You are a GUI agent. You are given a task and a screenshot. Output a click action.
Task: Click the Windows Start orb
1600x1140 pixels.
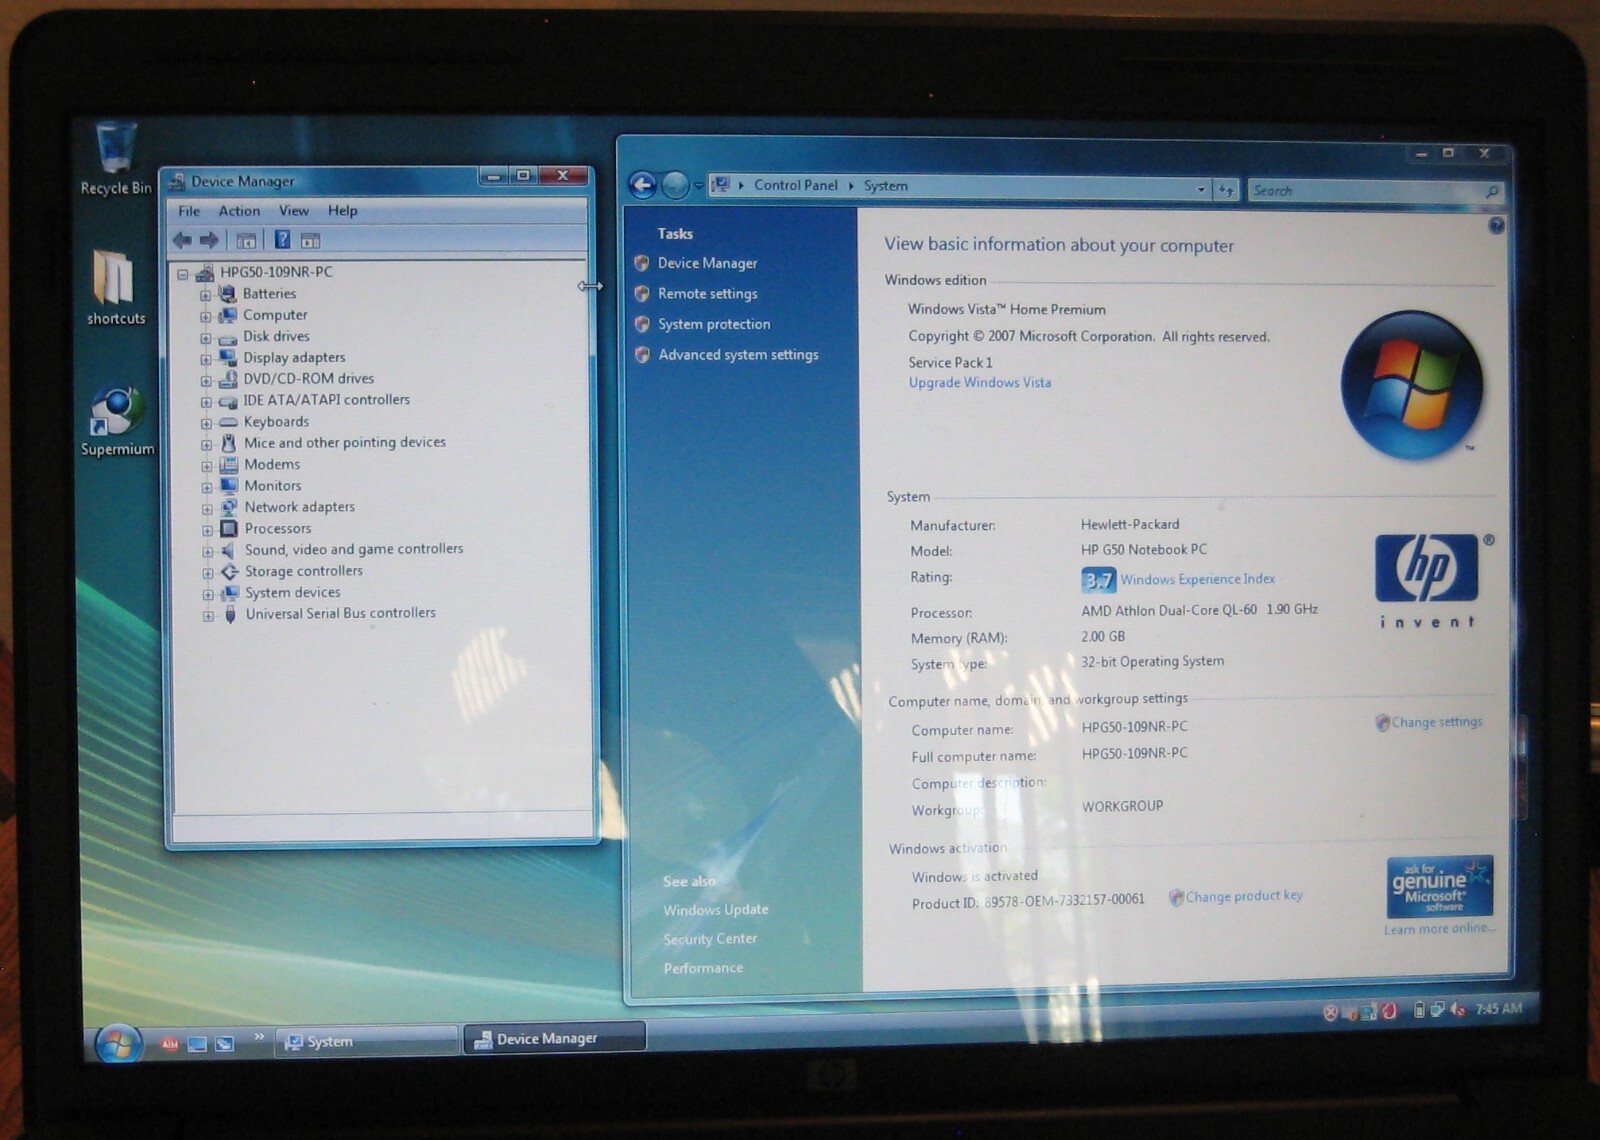point(118,1043)
